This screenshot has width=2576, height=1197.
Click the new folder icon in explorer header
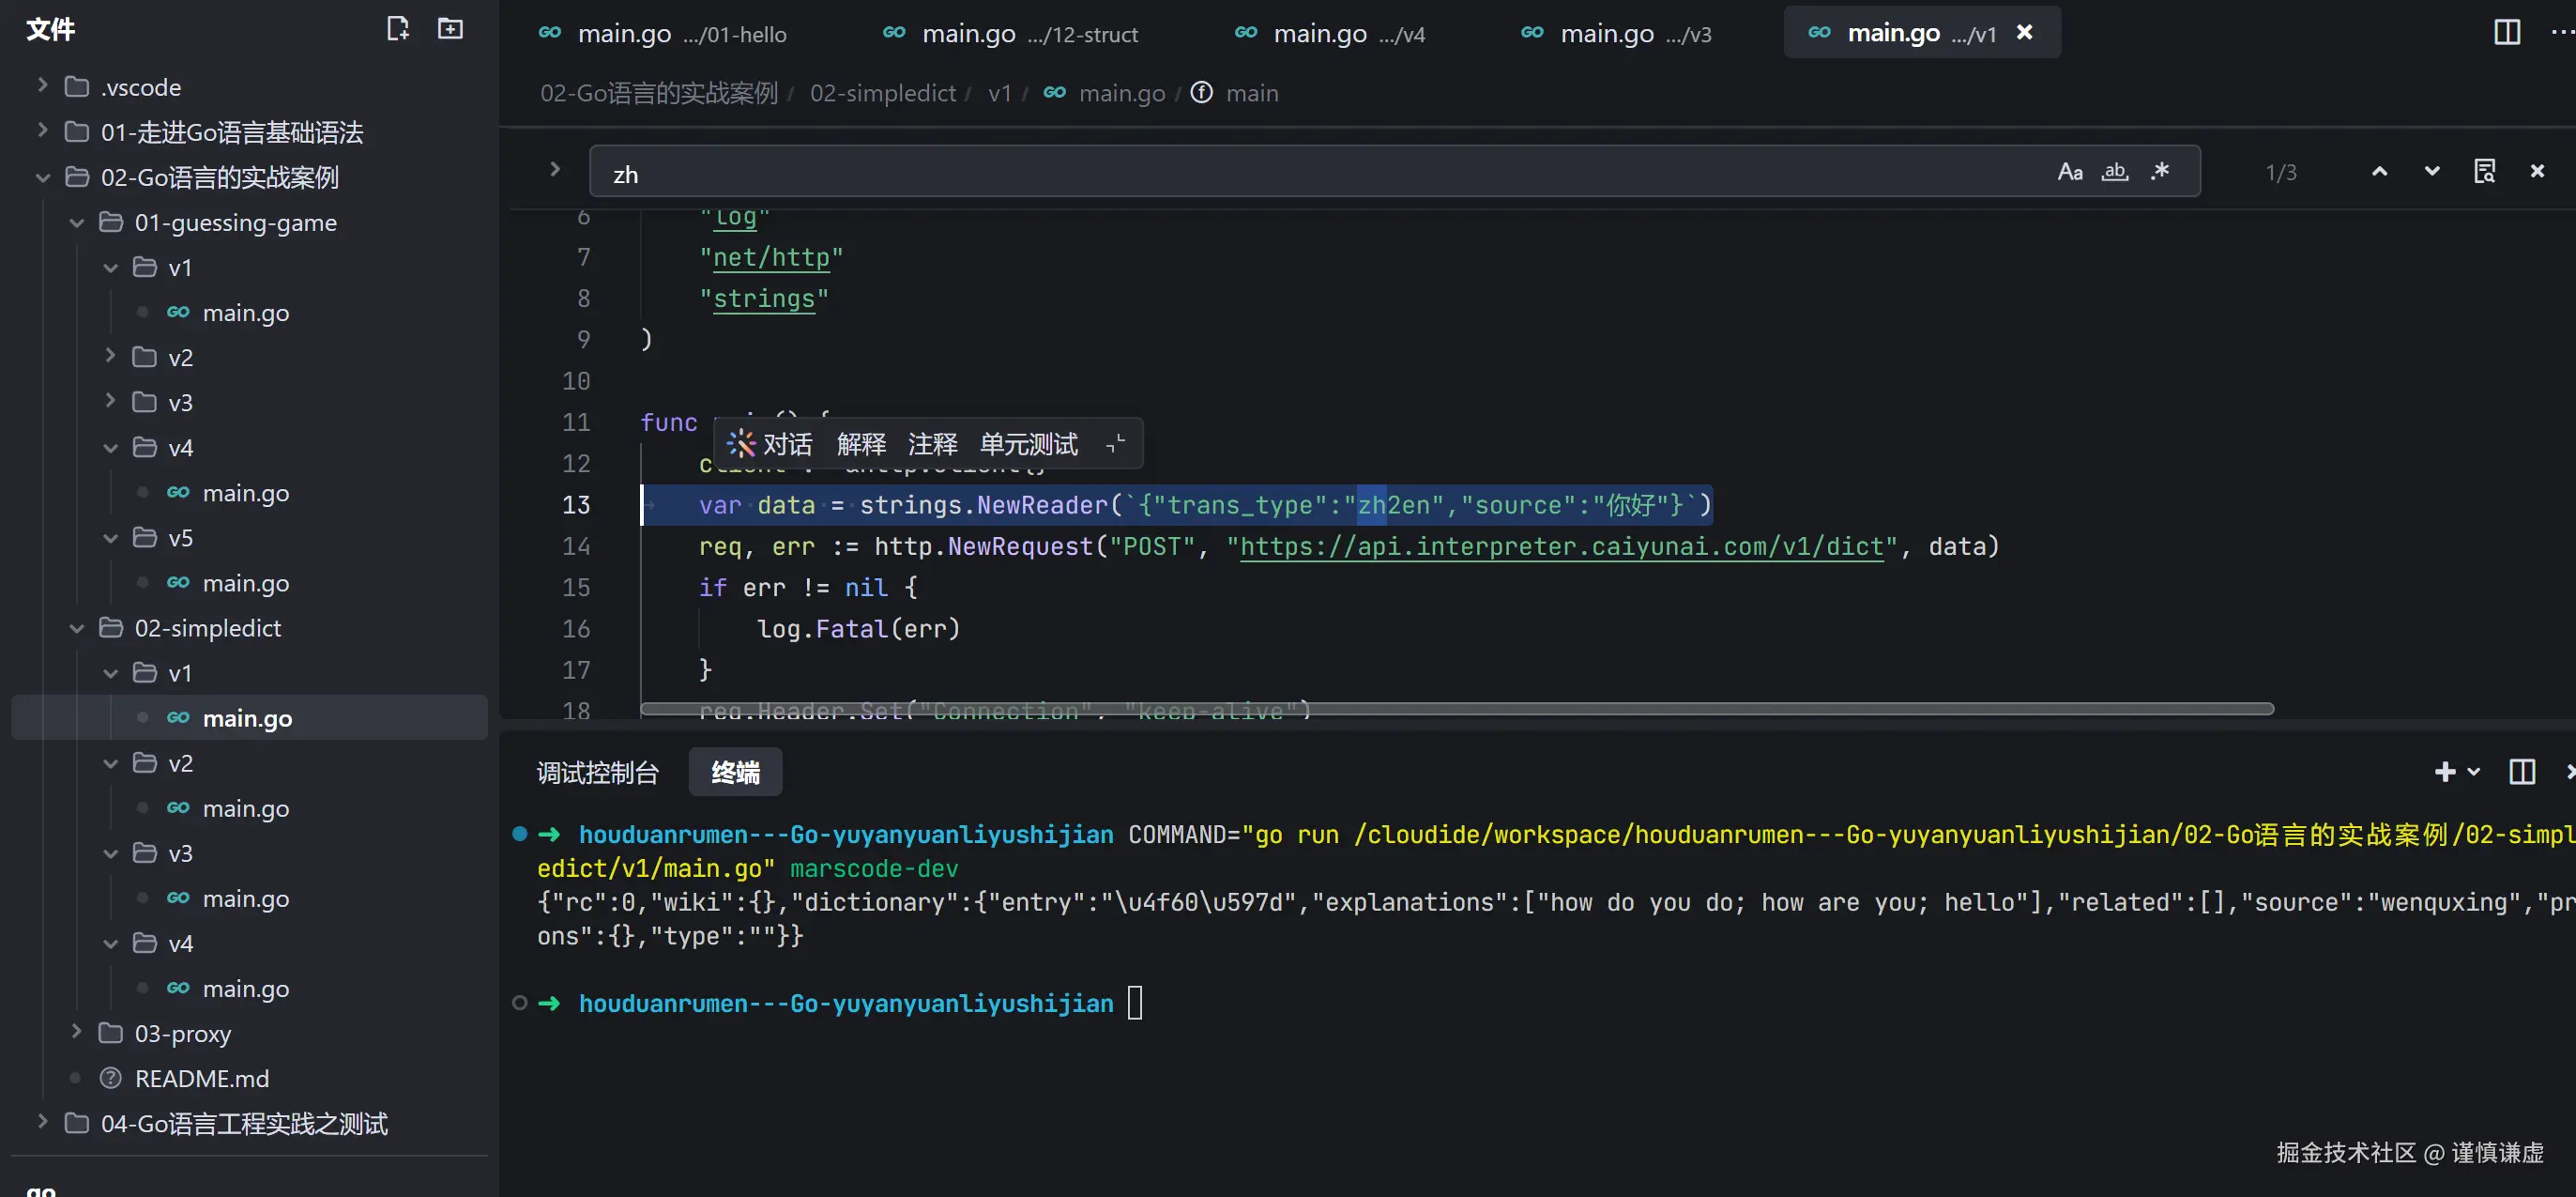(x=450, y=29)
